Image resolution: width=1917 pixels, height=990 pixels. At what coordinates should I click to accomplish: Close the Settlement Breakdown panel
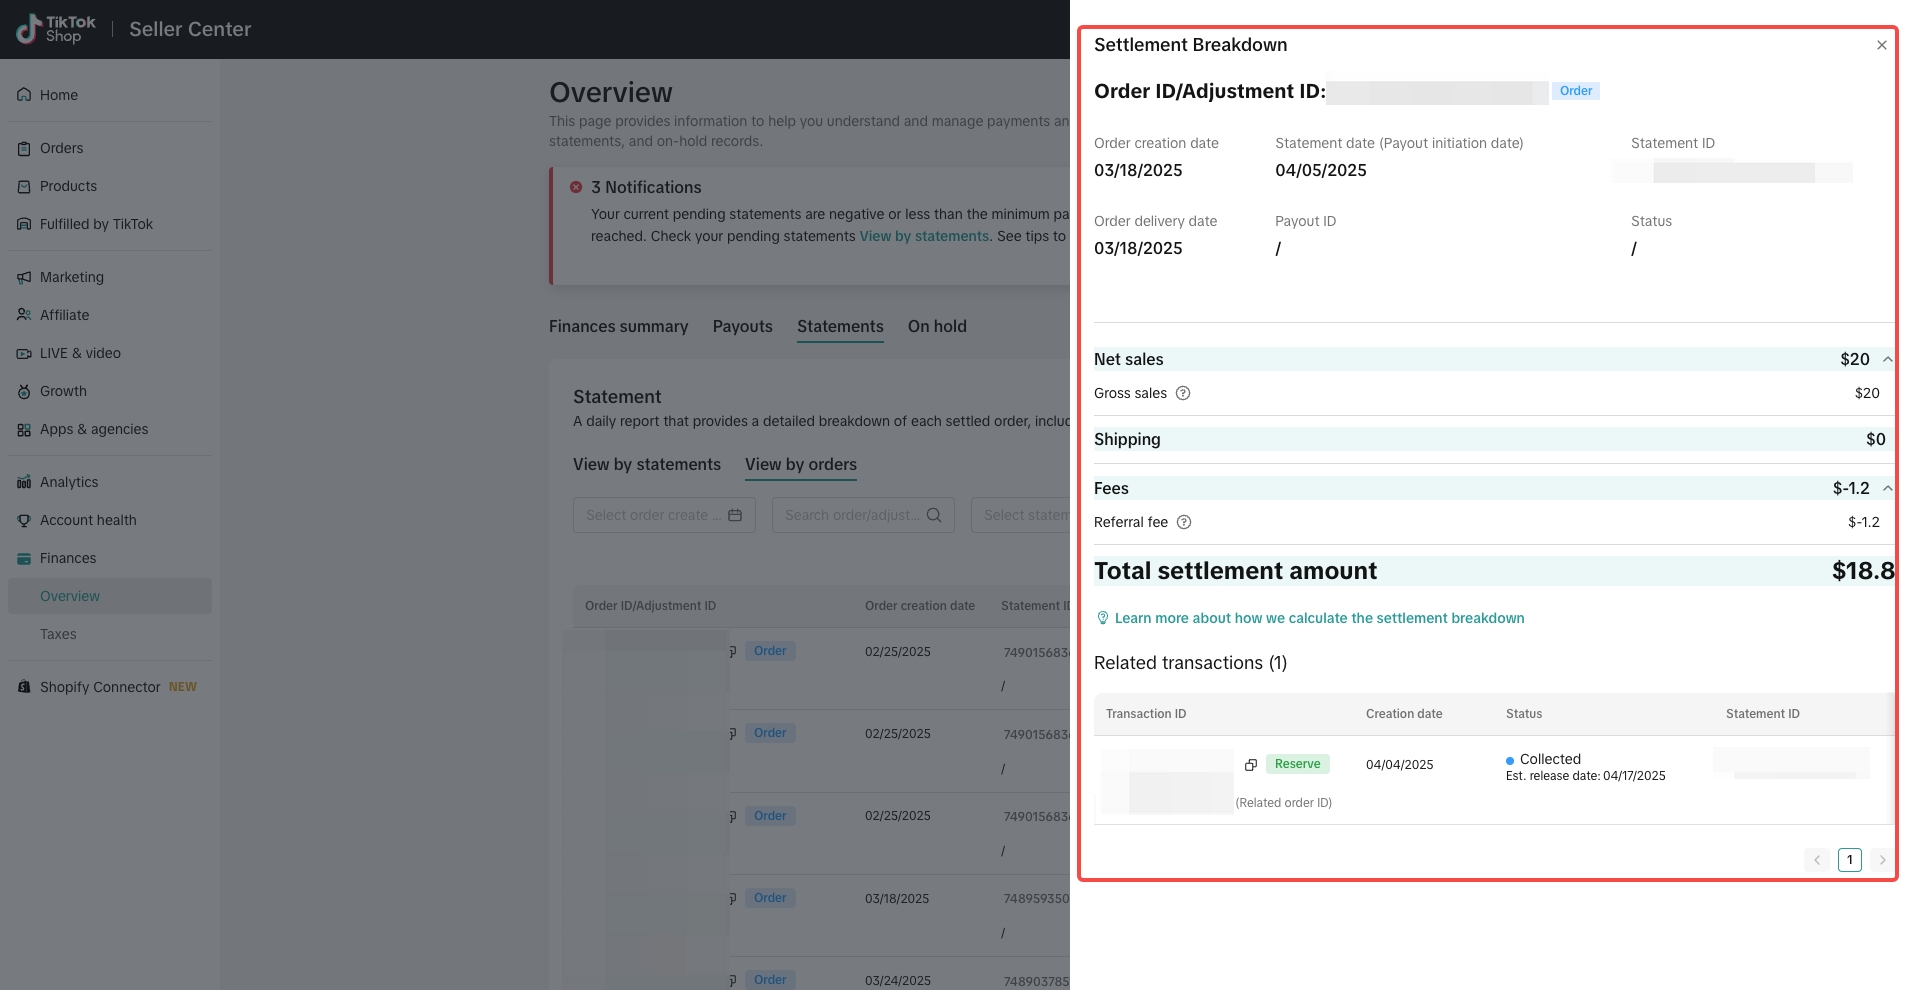(x=1881, y=45)
